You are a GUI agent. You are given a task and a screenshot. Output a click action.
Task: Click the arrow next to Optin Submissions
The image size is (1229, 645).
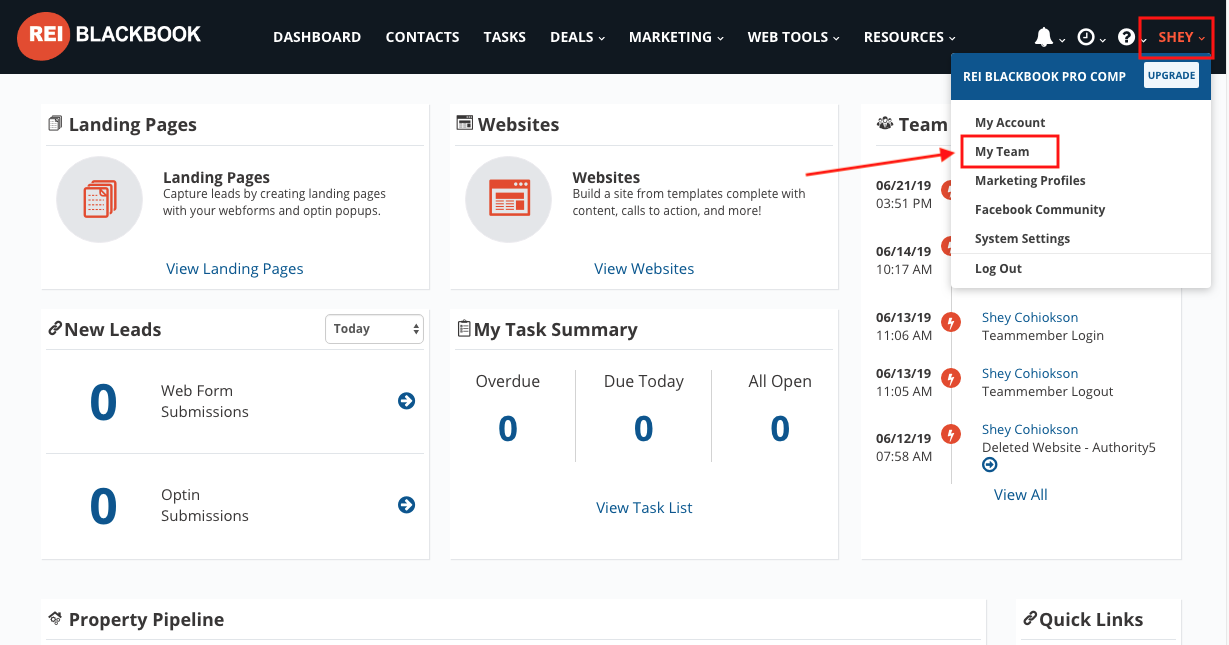(407, 505)
